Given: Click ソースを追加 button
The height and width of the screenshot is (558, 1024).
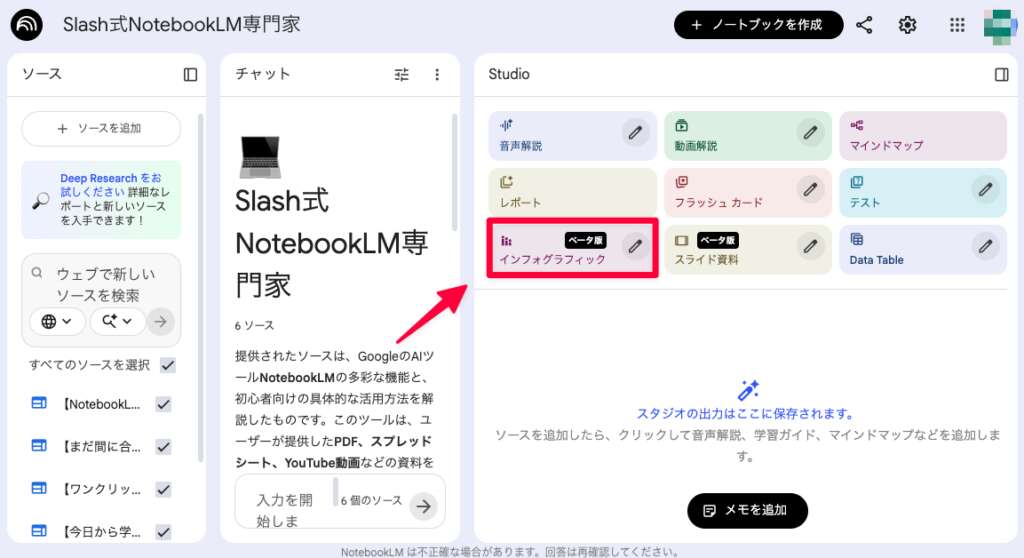Looking at the screenshot, I should point(101,128).
